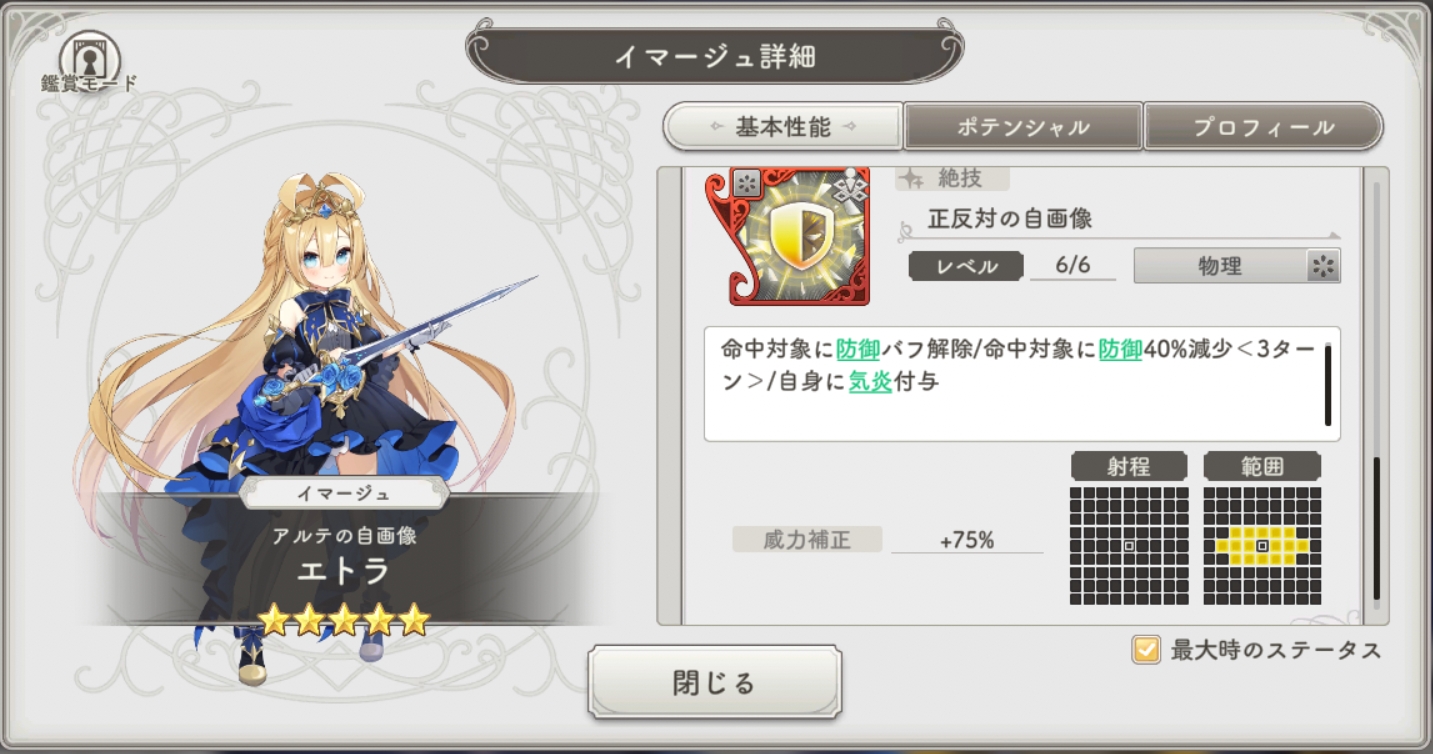Tap the 正反対の自画像 shield skill icon
Image resolution: width=1433 pixels, height=754 pixels.
787,236
